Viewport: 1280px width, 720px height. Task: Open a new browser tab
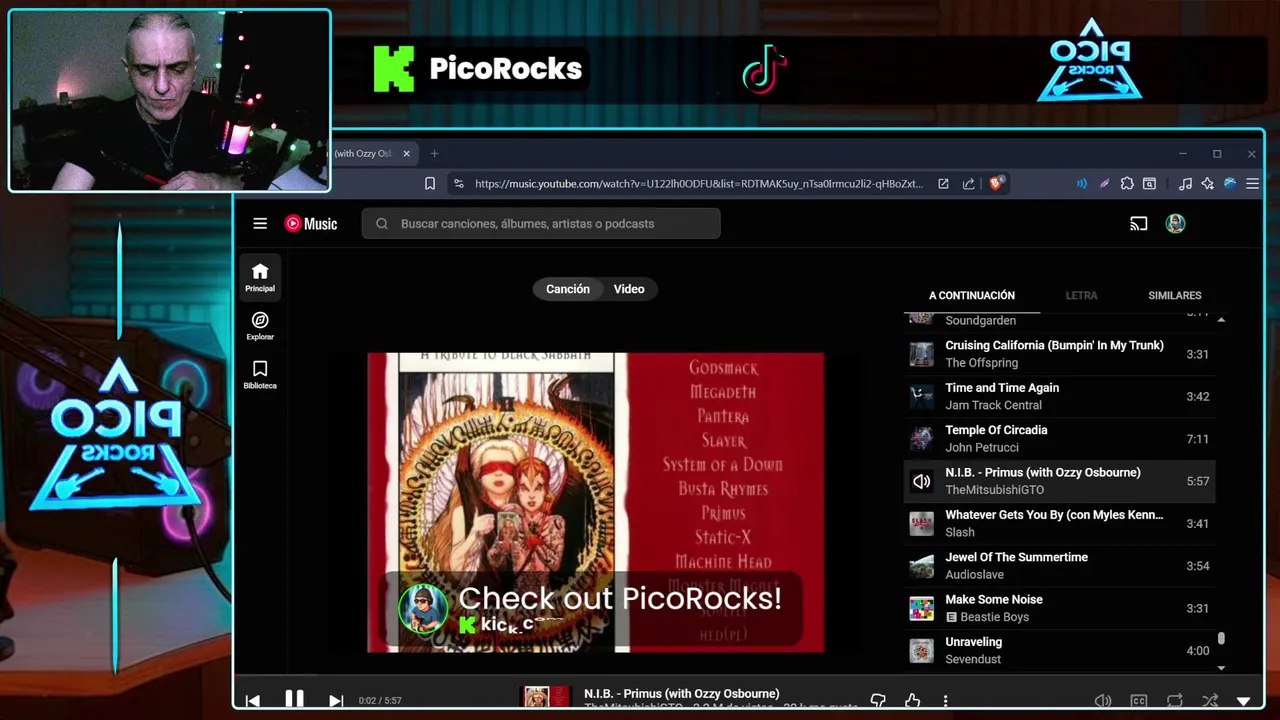(x=434, y=154)
